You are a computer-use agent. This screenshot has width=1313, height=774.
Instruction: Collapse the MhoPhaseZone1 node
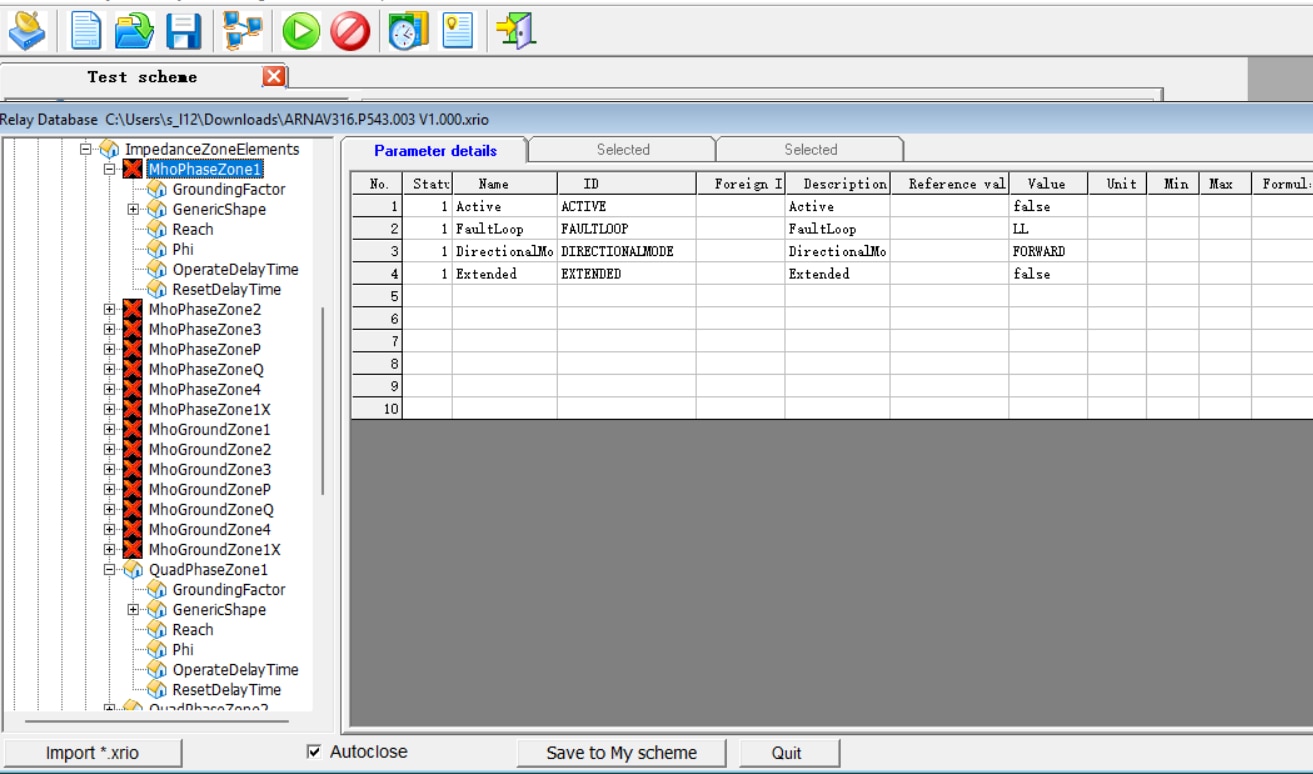(x=109, y=169)
